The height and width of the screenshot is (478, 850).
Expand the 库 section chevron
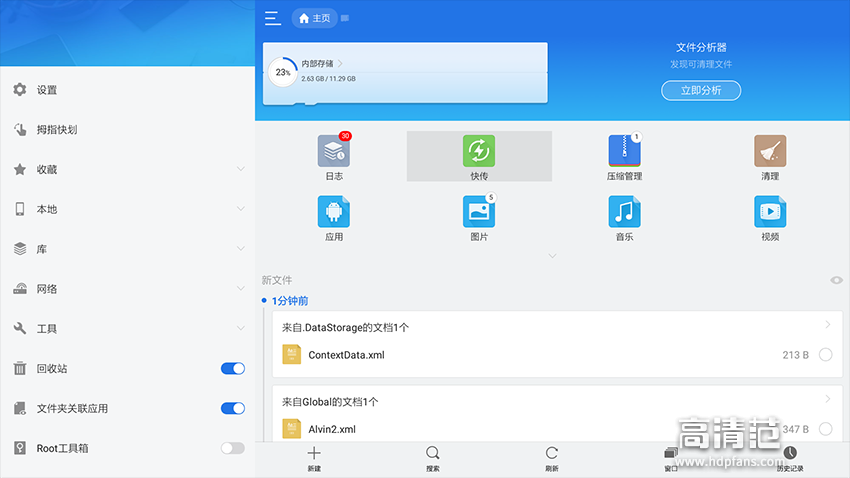click(241, 249)
